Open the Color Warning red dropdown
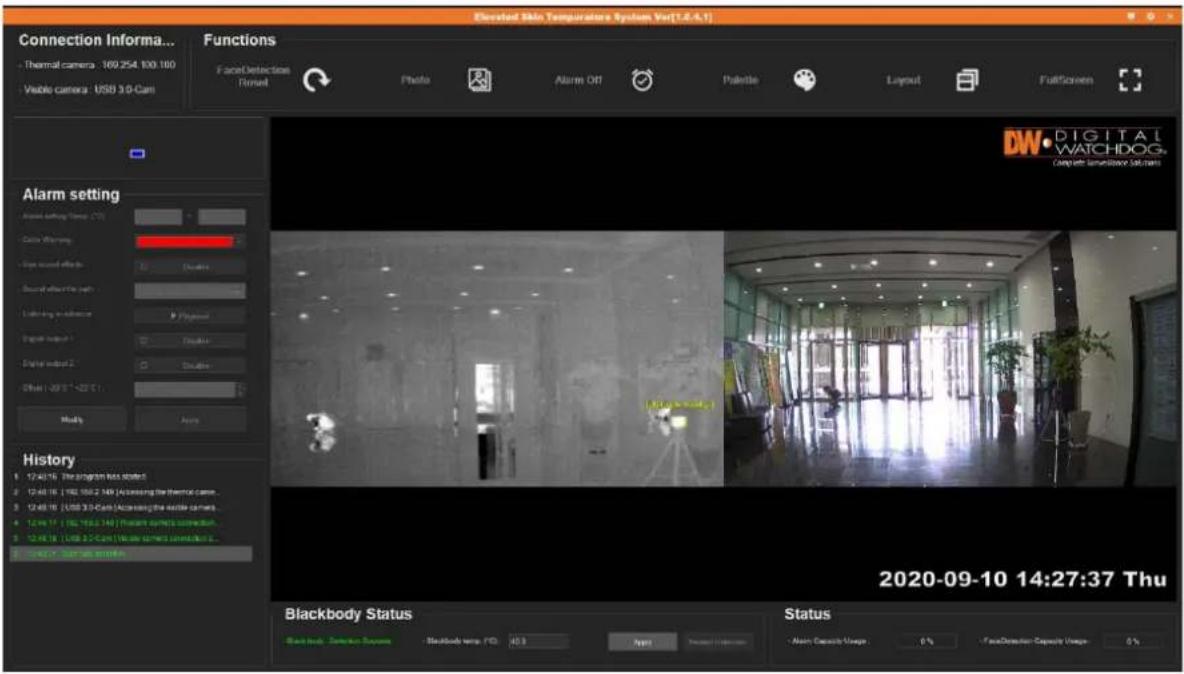The image size is (1184, 674). (240, 242)
